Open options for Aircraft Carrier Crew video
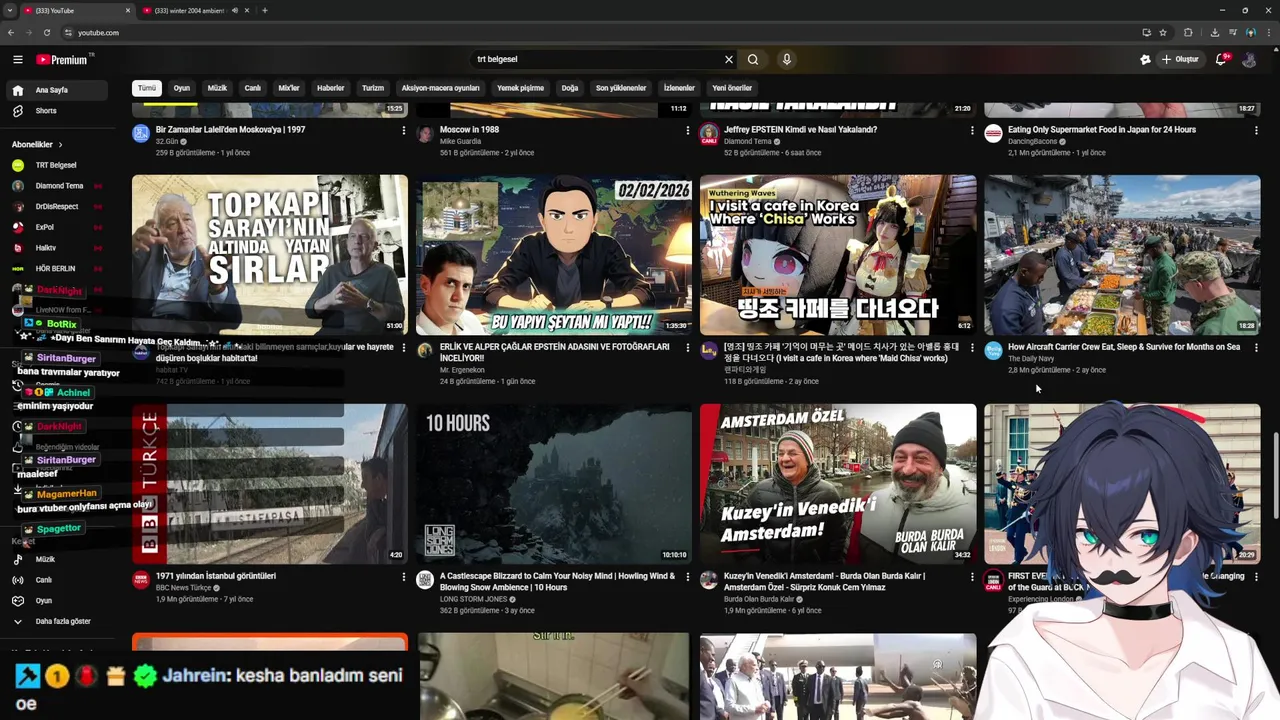This screenshot has width=1280, height=720. [x=1256, y=348]
